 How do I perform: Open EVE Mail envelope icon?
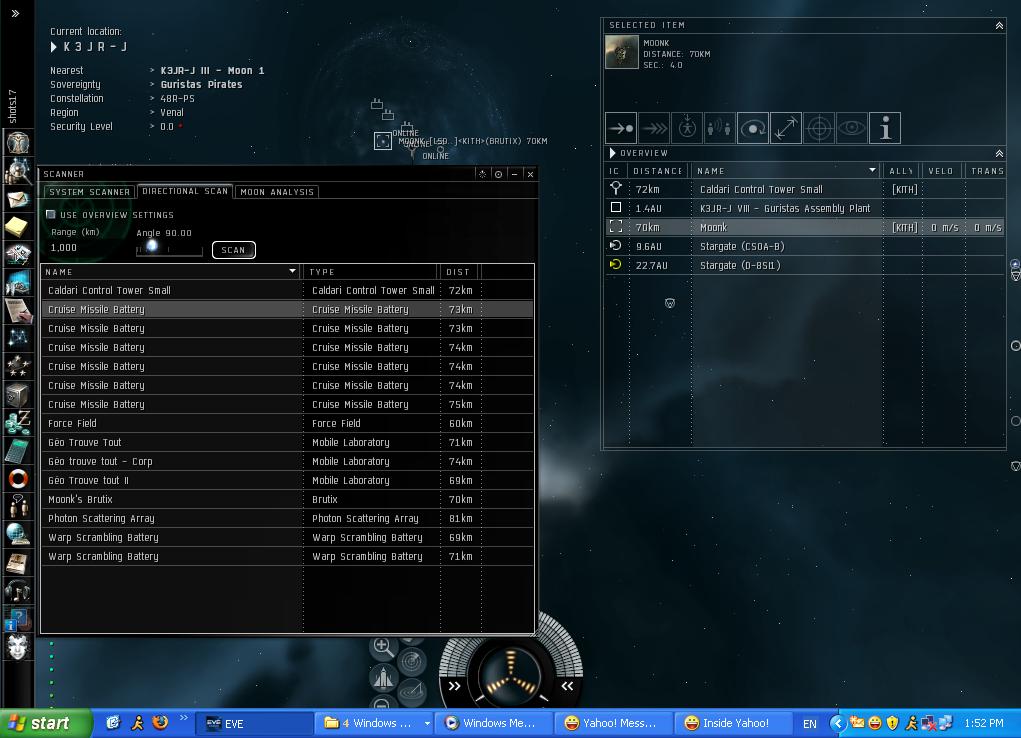[18, 199]
